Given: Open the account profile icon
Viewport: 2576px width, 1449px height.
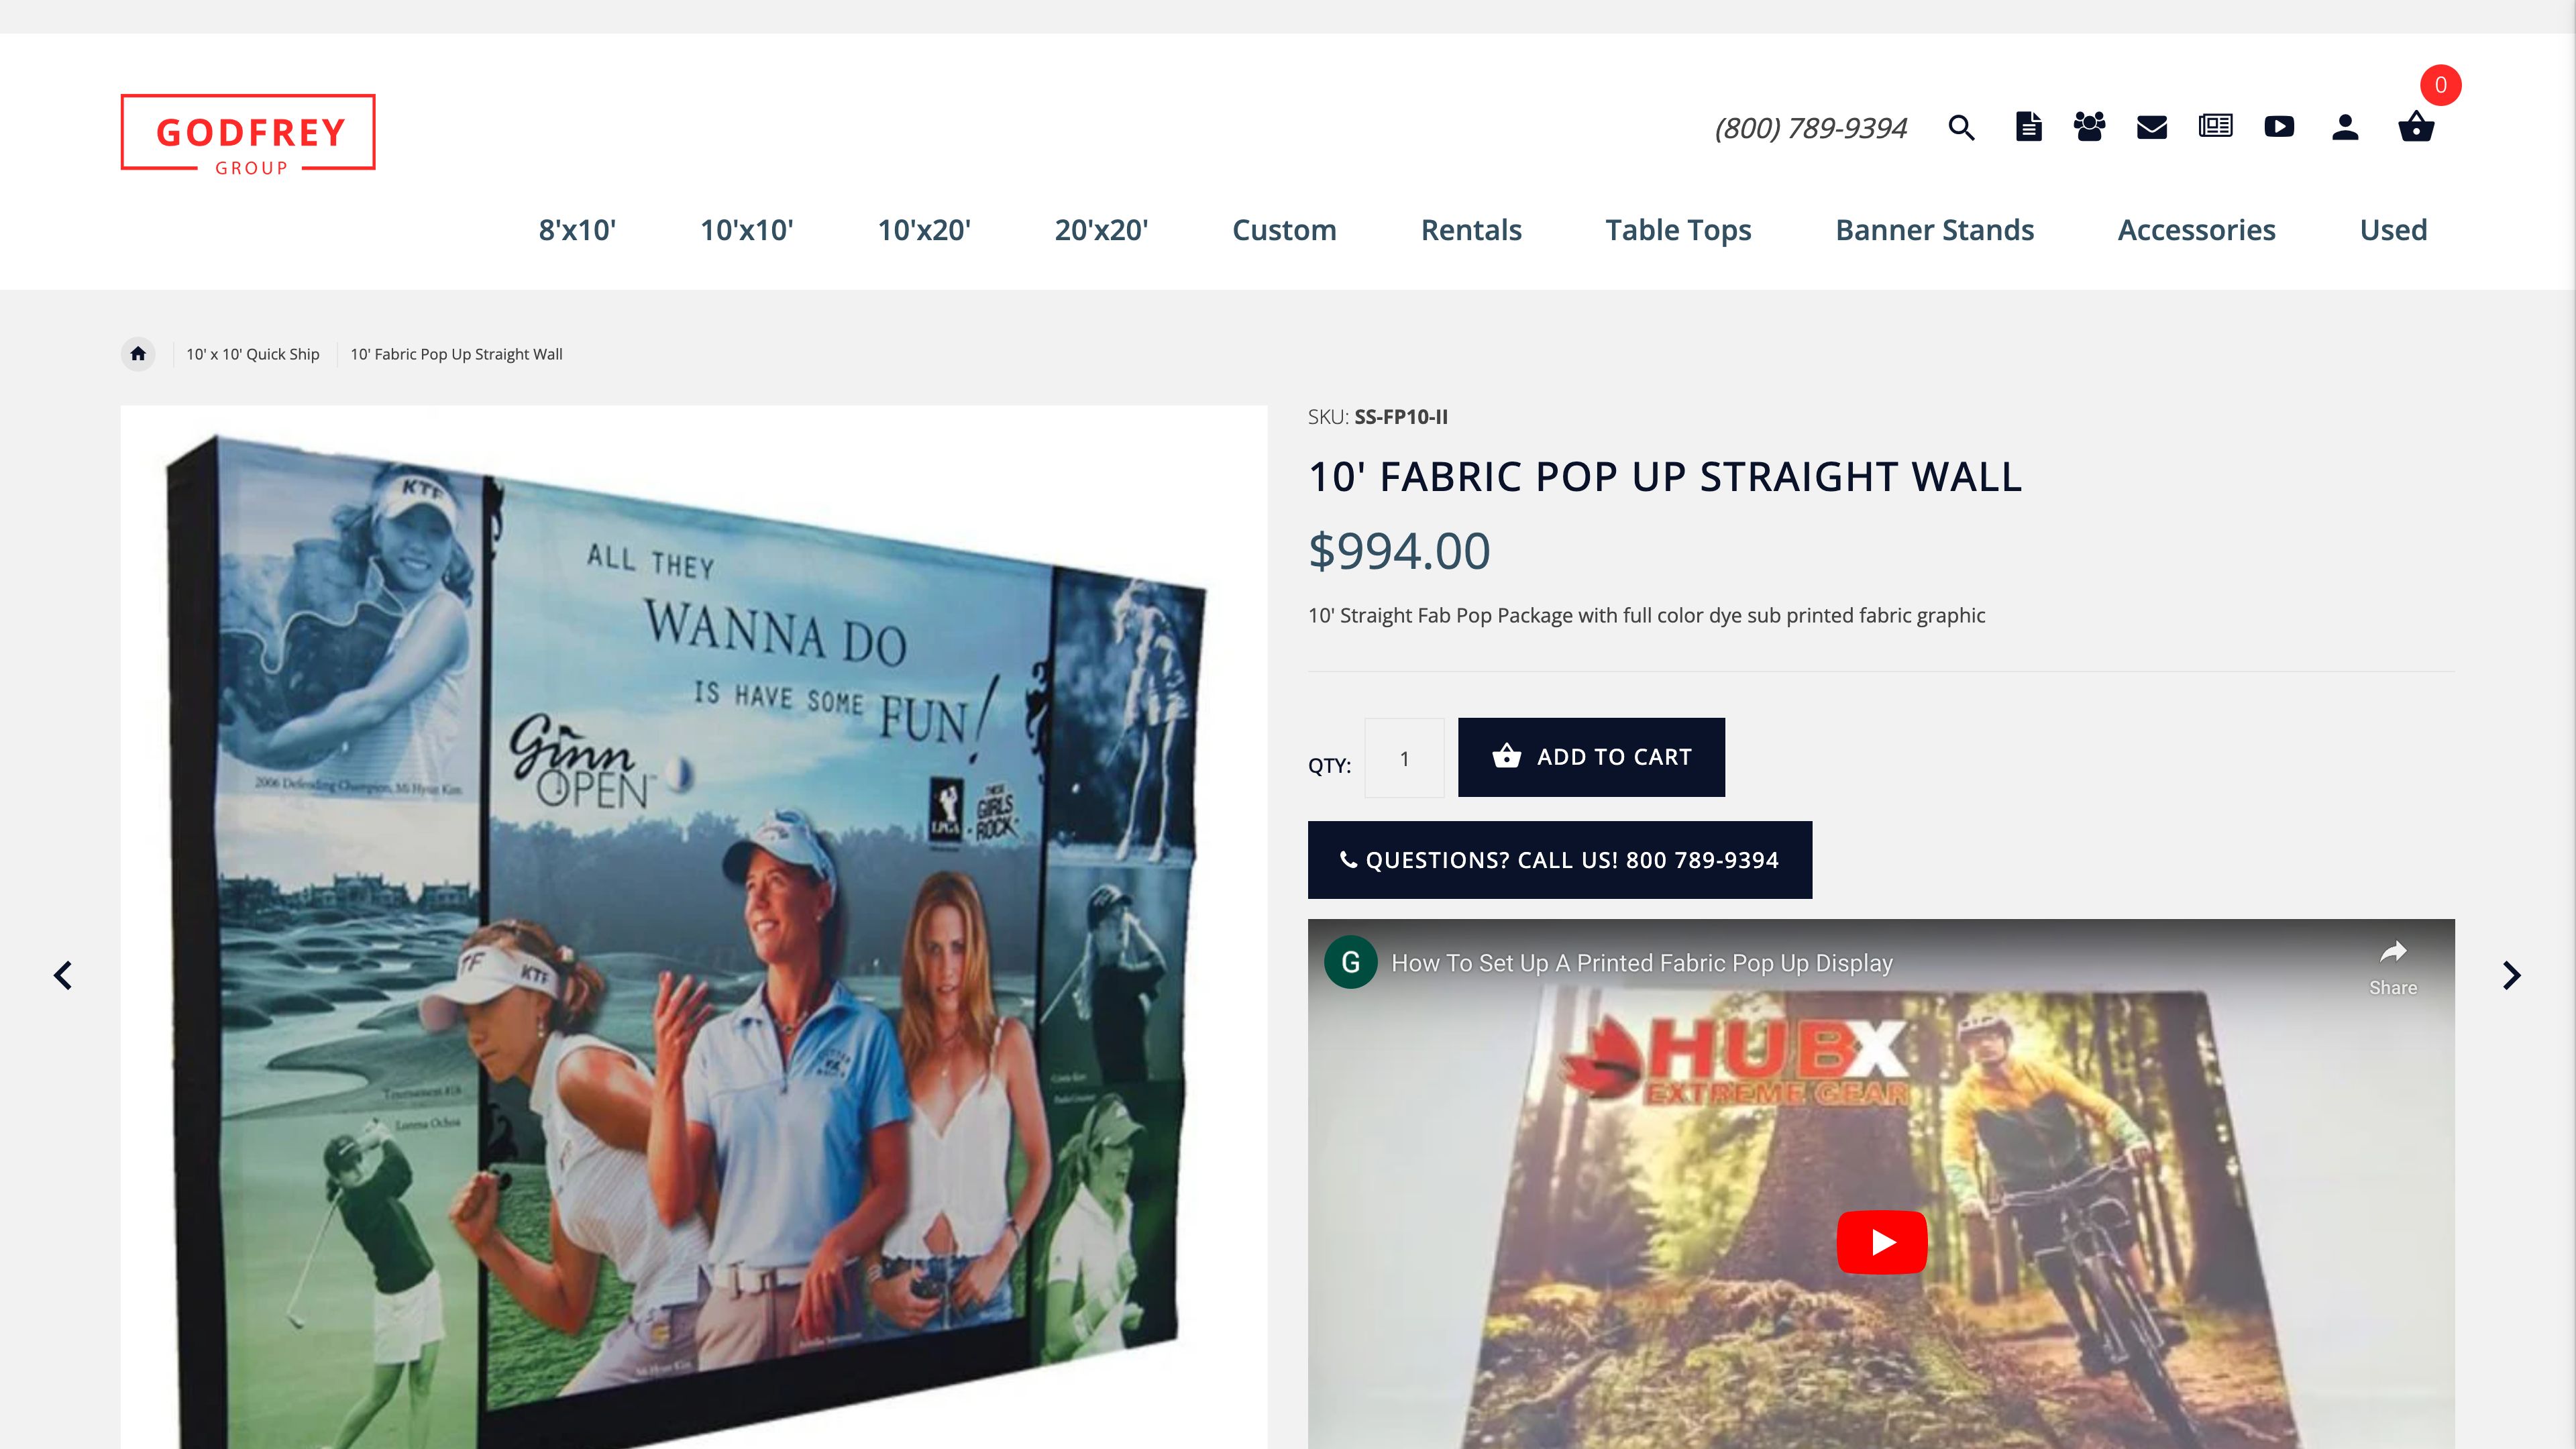Looking at the screenshot, I should coord(2345,127).
